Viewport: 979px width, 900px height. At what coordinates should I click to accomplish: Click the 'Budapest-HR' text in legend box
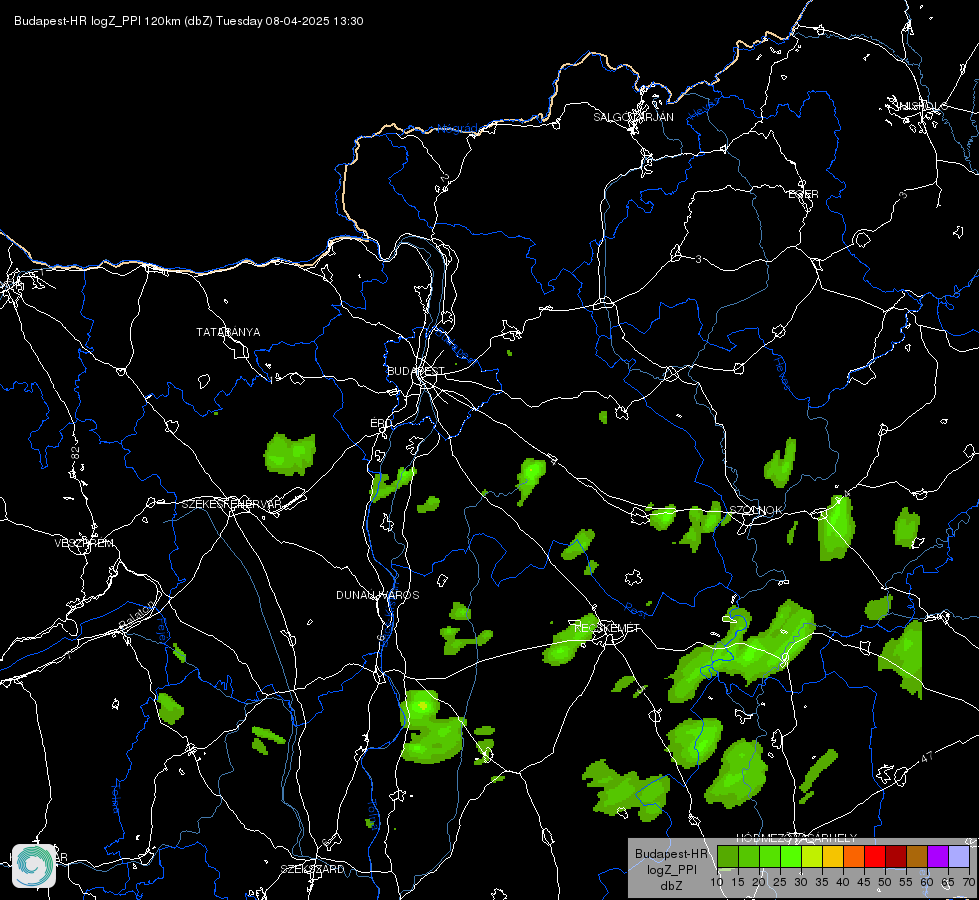671,854
